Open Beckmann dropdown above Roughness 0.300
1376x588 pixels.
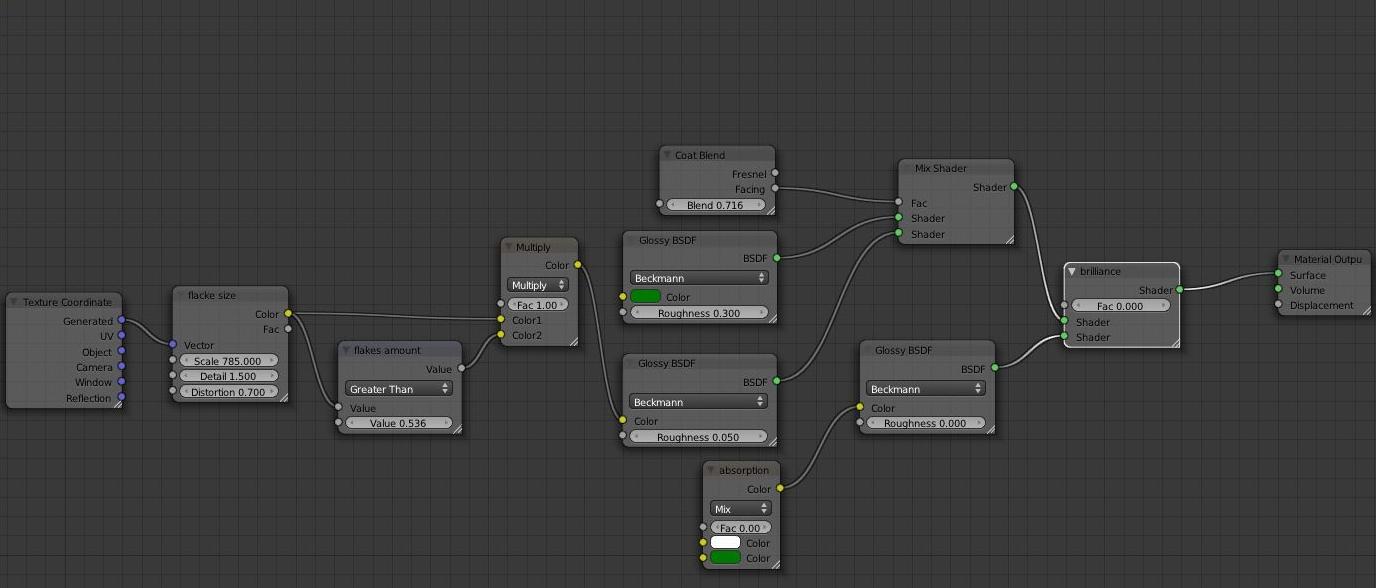[699, 278]
